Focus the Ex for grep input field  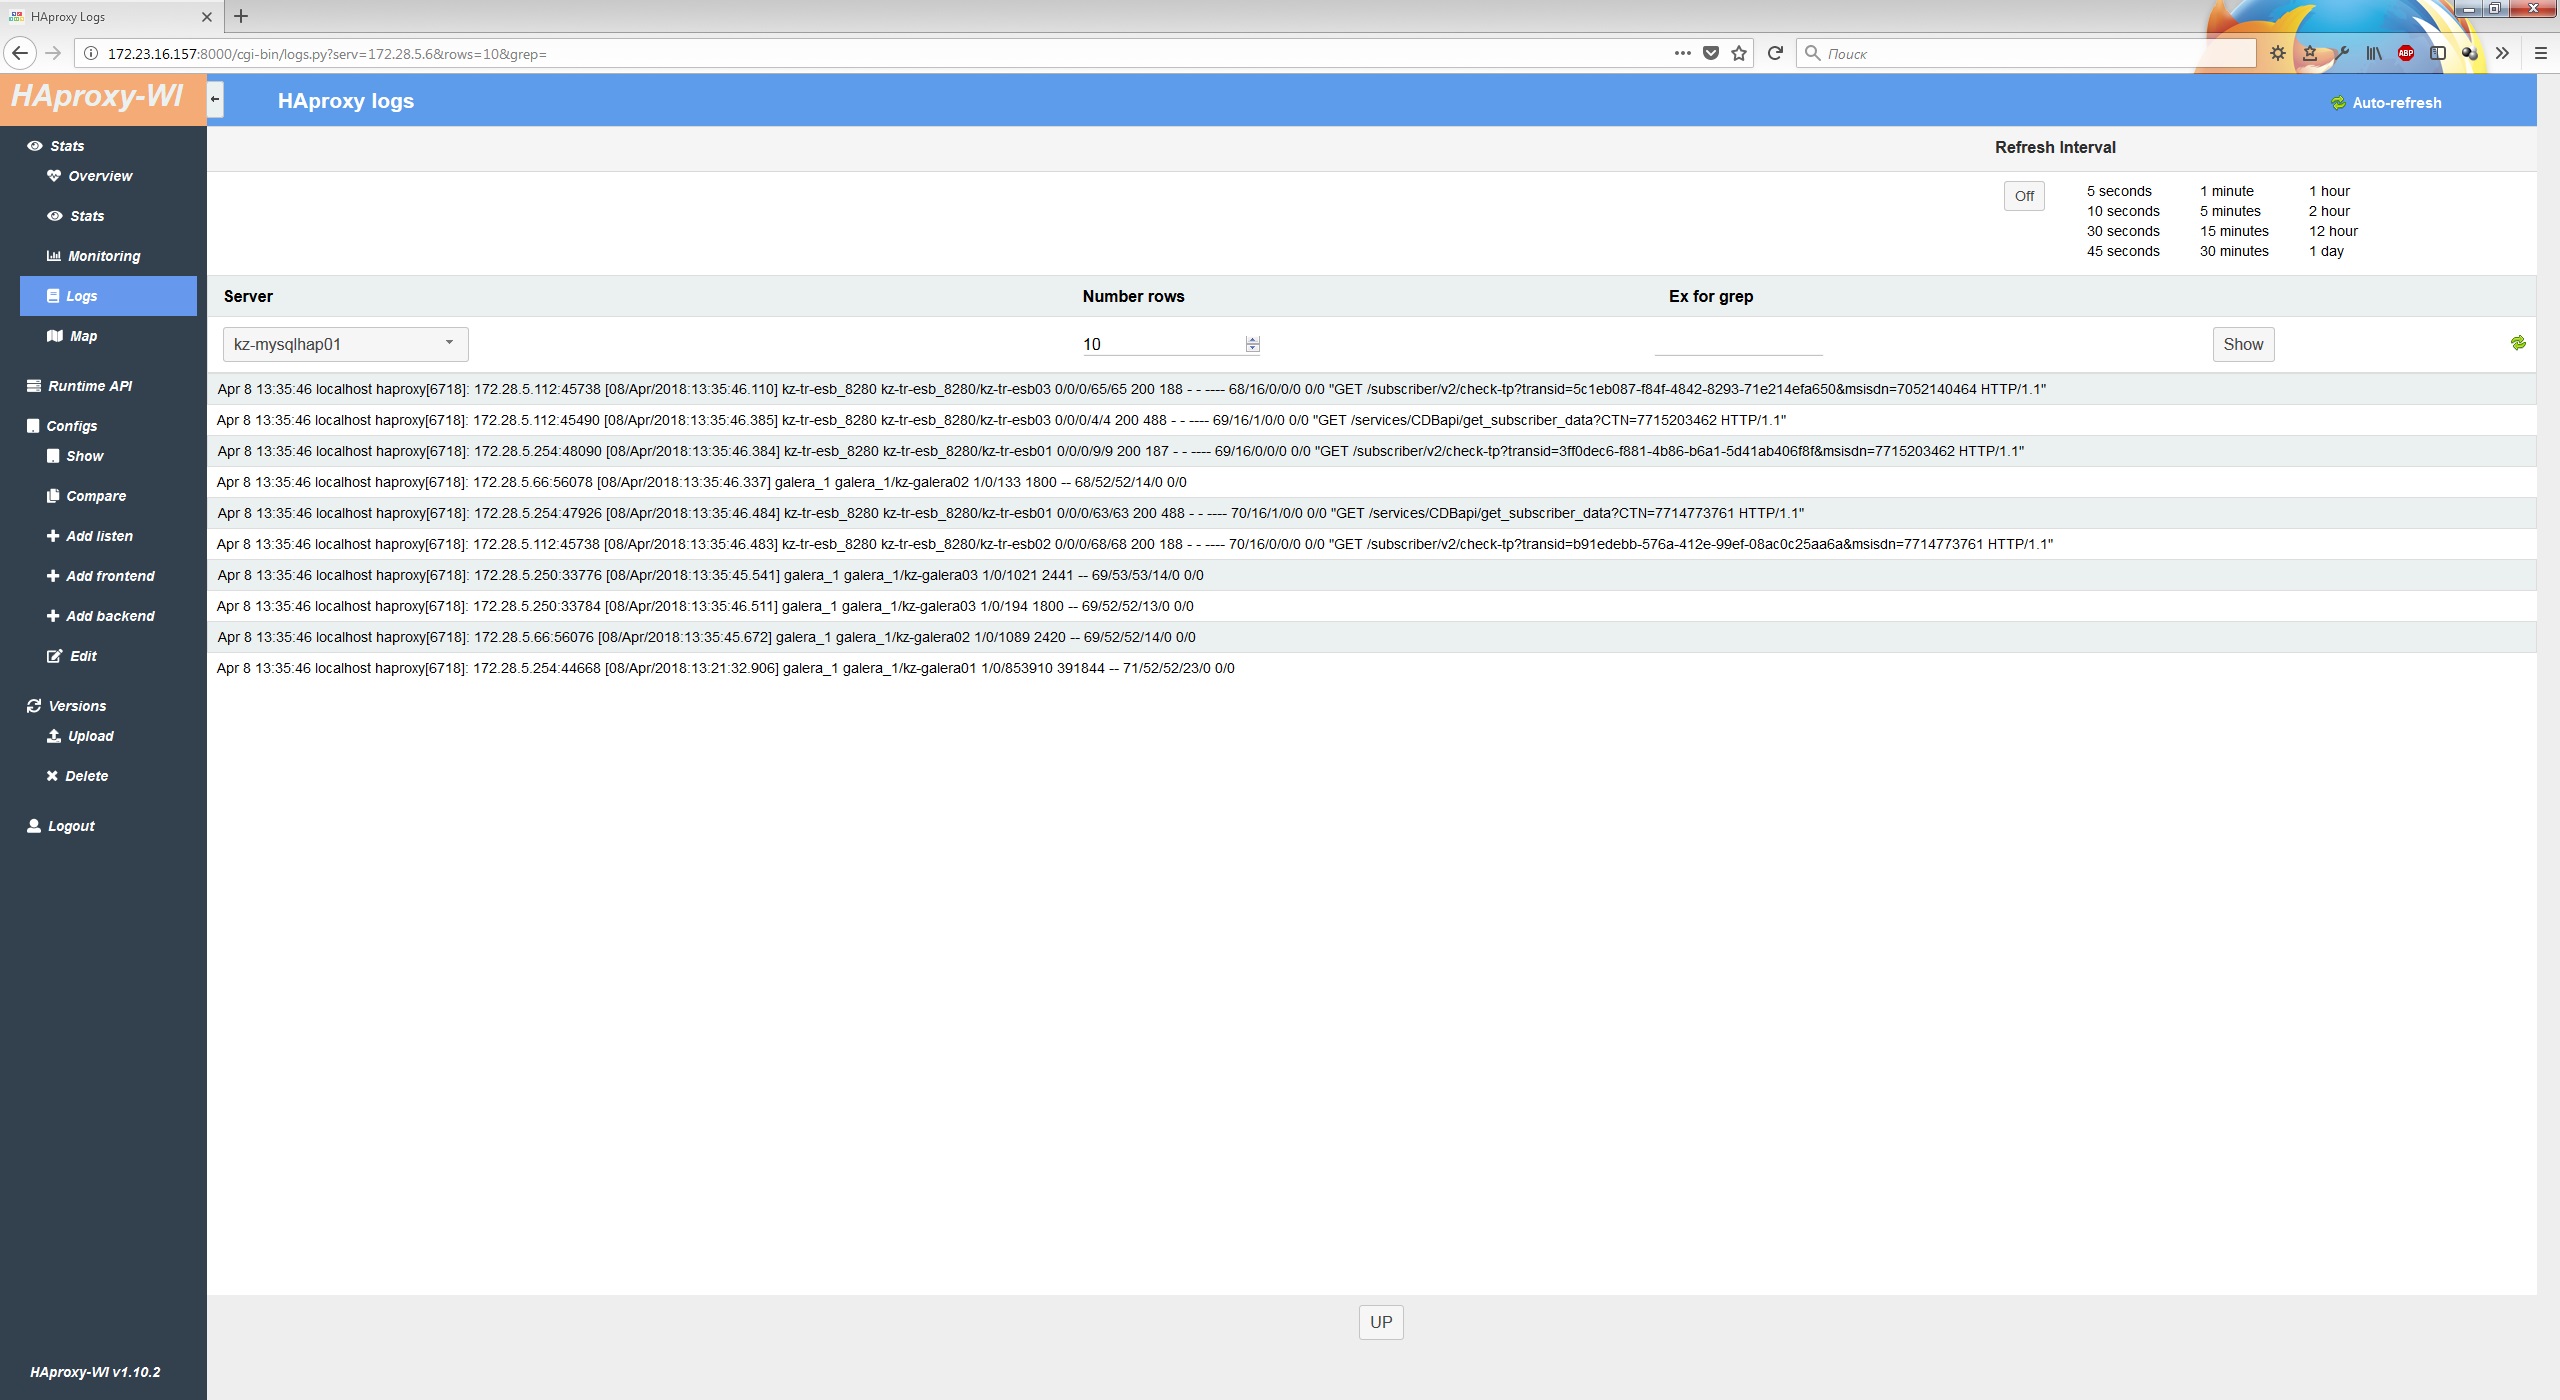(1738, 344)
